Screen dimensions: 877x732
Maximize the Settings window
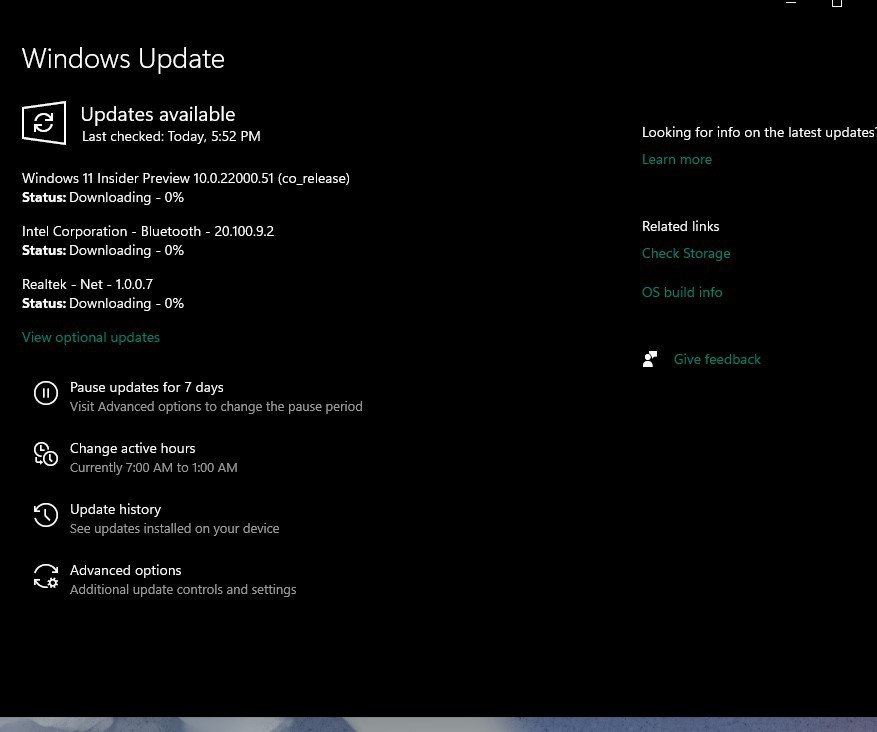point(837,3)
